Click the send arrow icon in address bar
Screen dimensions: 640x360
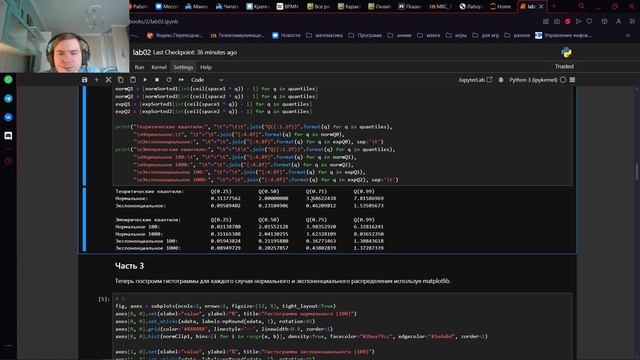point(578,21)
